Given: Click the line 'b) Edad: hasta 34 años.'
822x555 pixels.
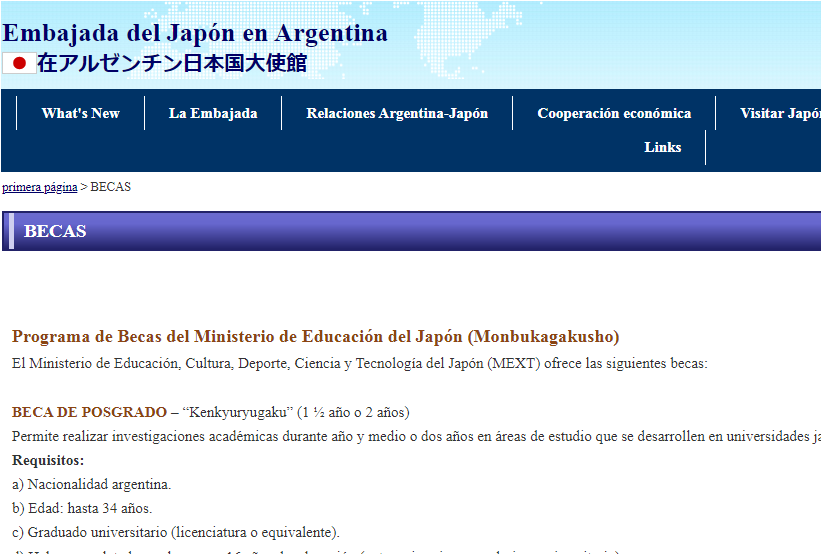Looking at the screenshot, I should tap(82, 508).
